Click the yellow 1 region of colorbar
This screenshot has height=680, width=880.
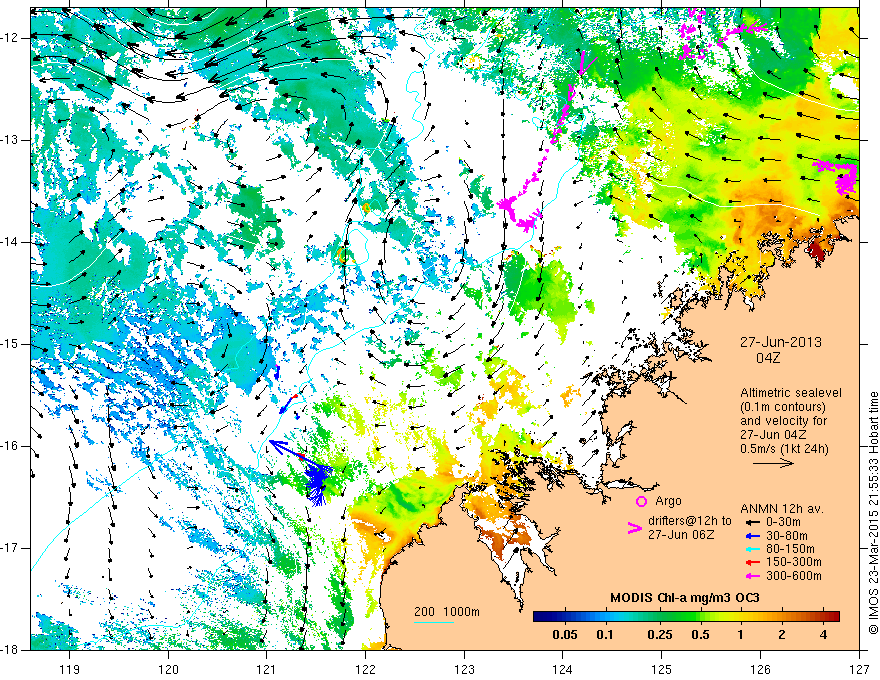point(741,617)
